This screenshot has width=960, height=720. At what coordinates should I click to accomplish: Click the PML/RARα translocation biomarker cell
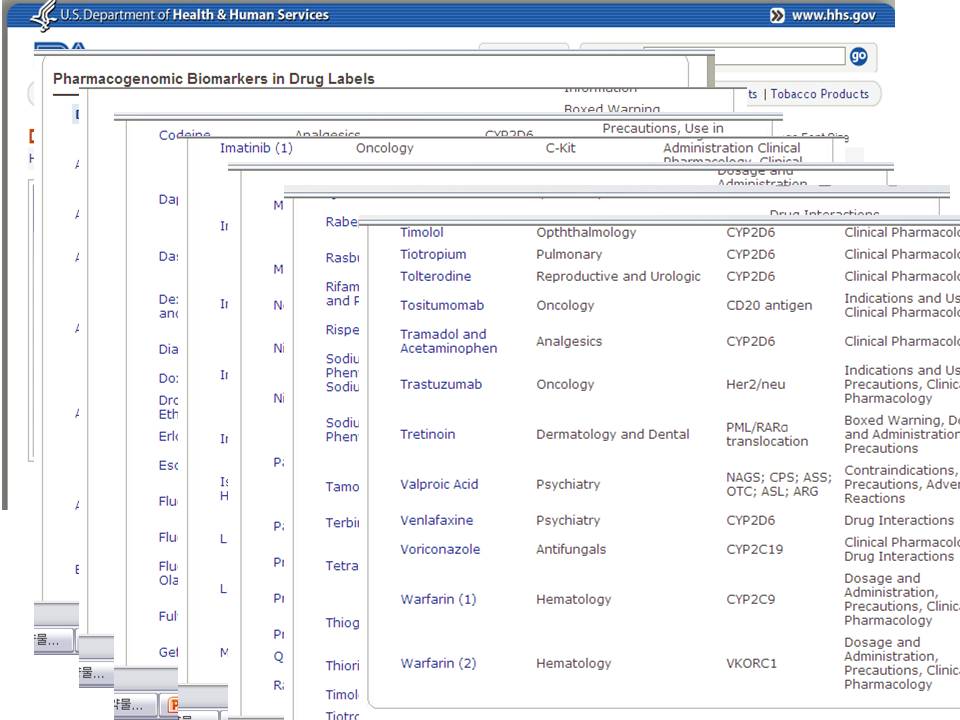[x=767, y=434]
